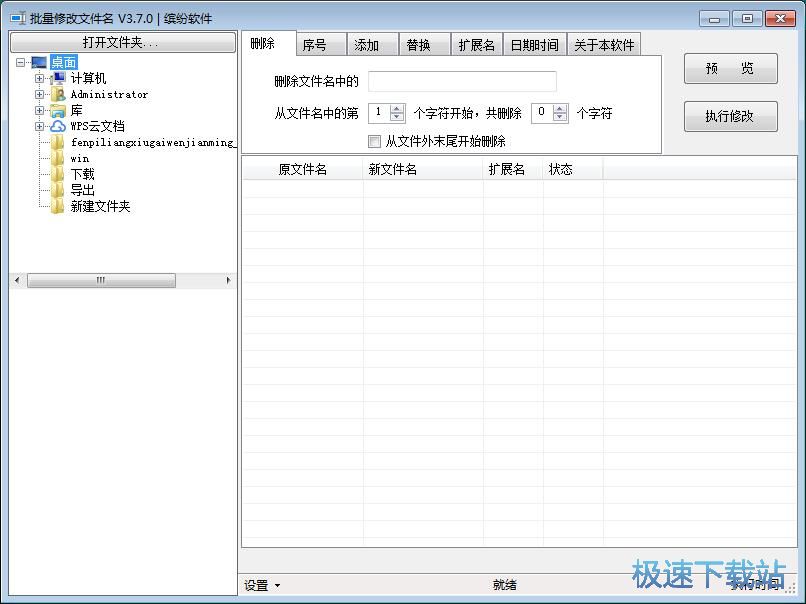
Task: Select the 新建文件夹 folder label
Action: tap(100, 206)
